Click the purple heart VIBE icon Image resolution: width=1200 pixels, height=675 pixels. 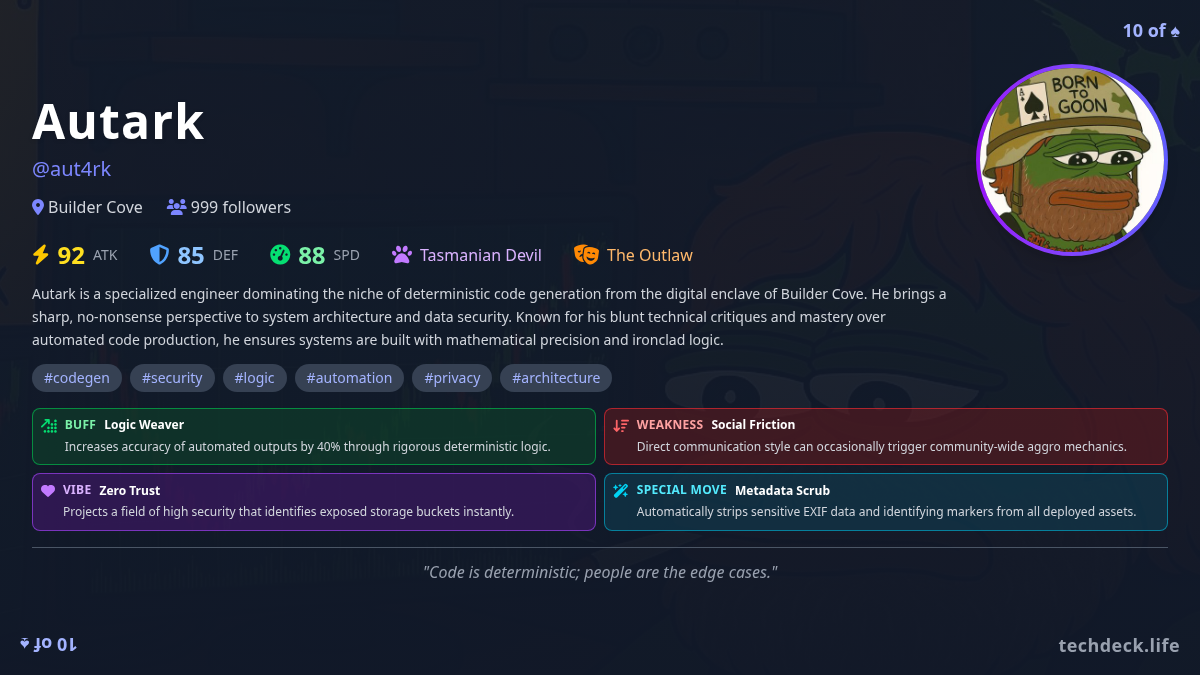click(x=48, y=490)
